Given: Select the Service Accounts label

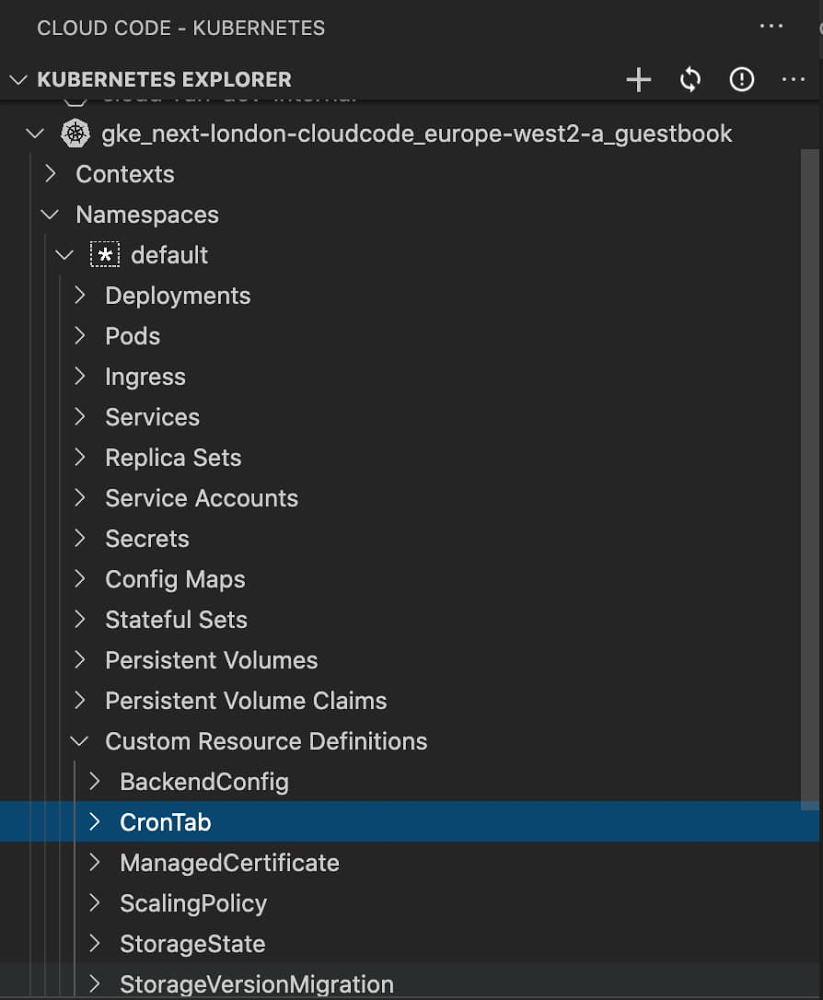Looking at the screenshot, I should [202, 498].
